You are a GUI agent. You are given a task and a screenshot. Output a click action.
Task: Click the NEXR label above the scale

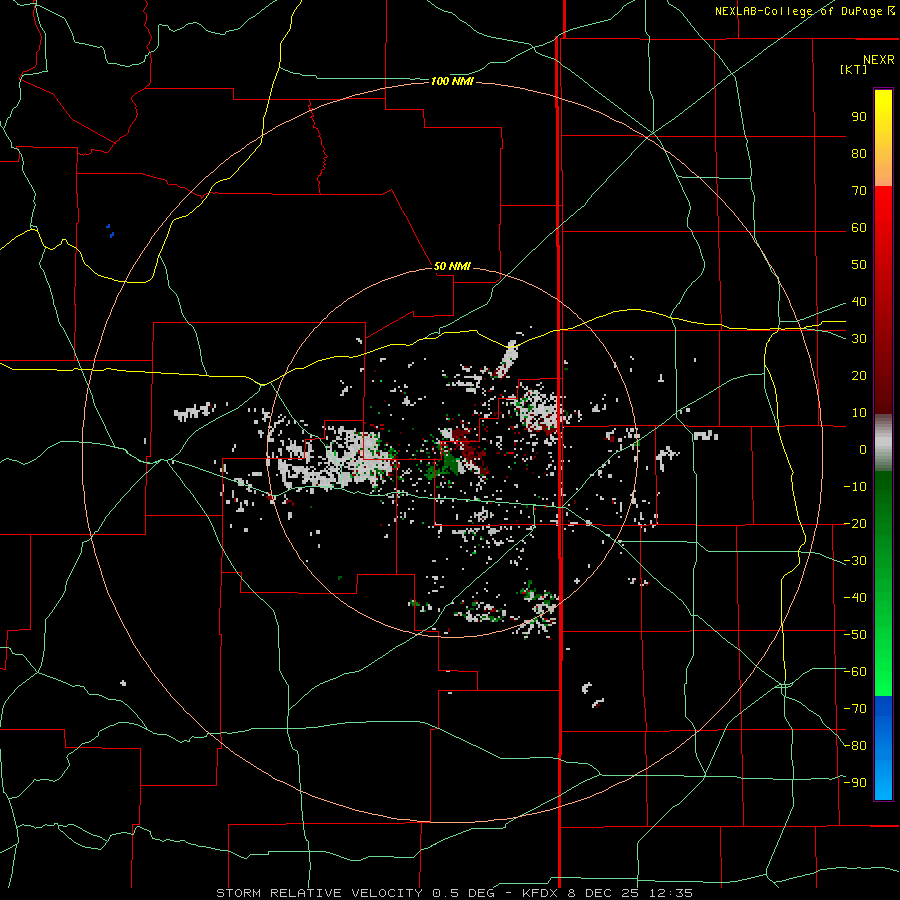point(878,60)
